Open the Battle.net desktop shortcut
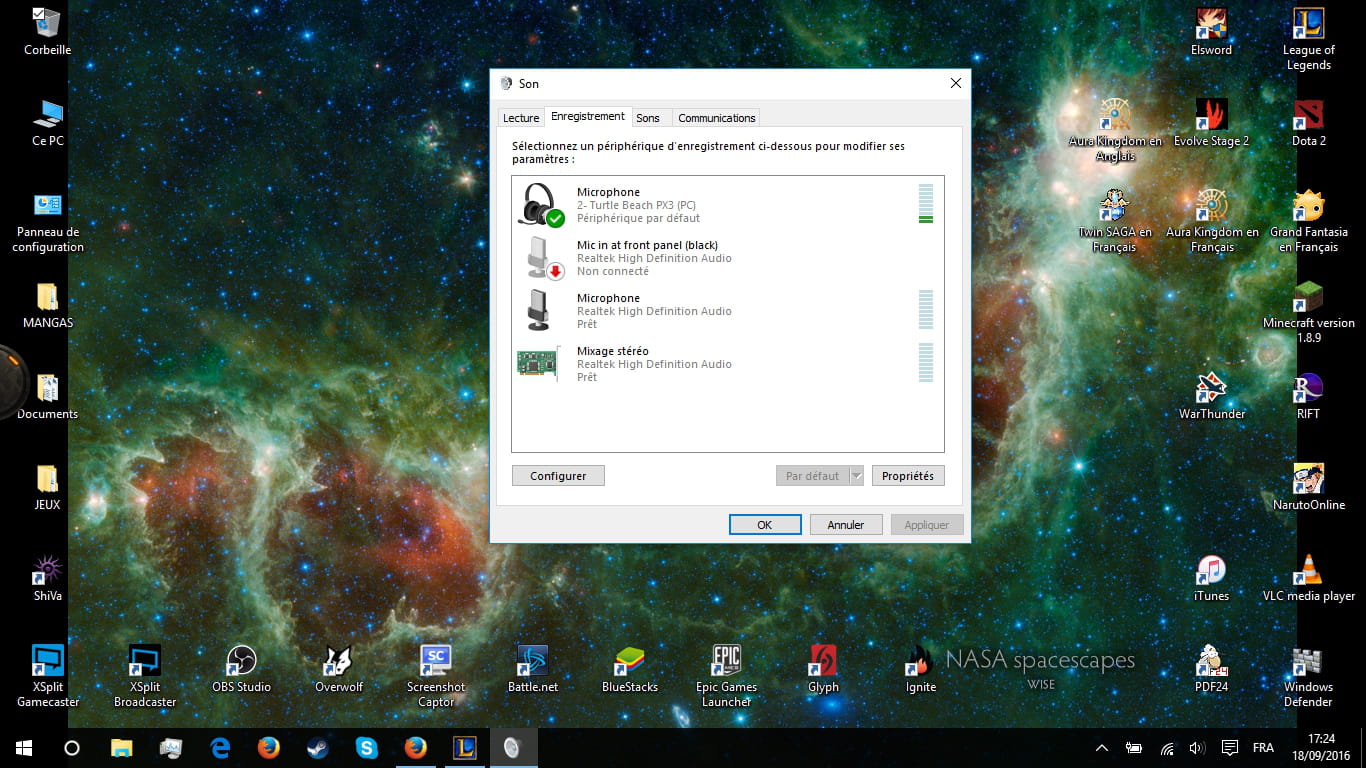Viewport: 1366px width, 768px height. point(532,668)
